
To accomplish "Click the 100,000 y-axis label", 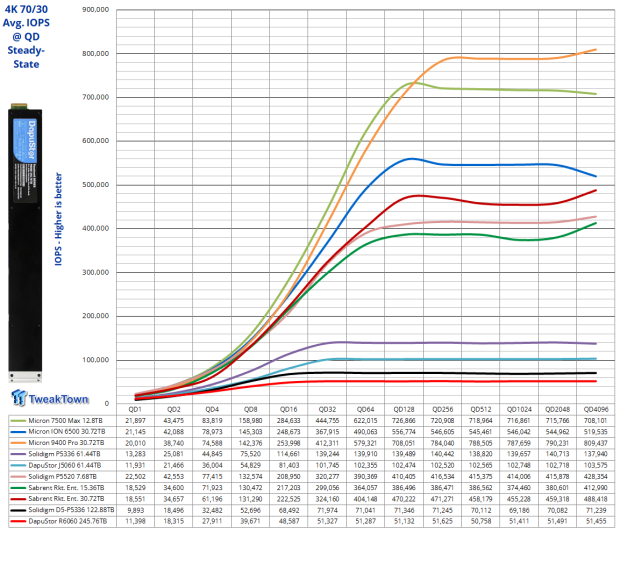I will click(95, 360).
